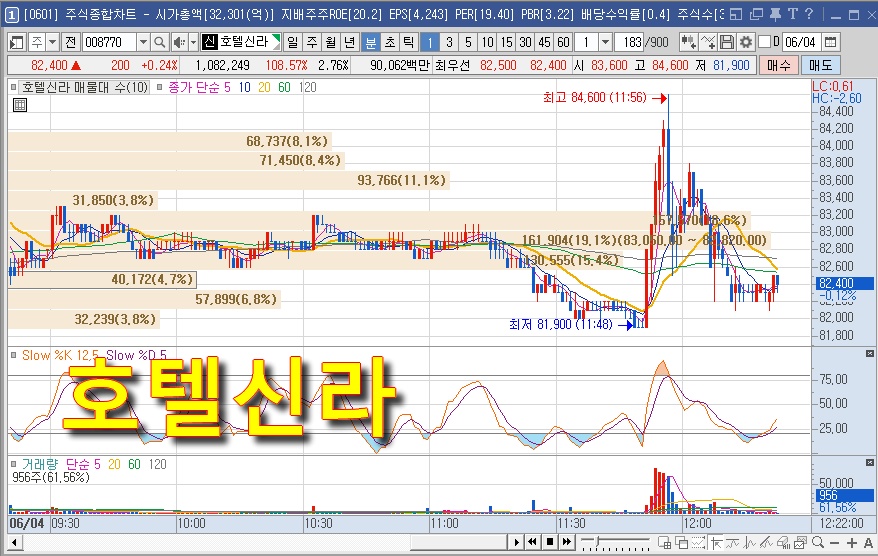Screen dimensions: 878x556
Task: Click the stock code input field 008770
Action: (110, 42)
